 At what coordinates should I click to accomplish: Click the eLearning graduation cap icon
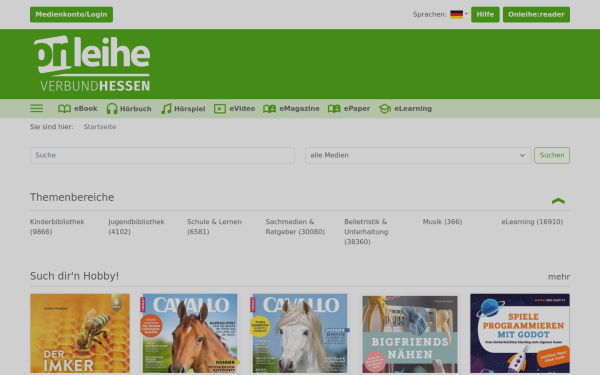385,109
